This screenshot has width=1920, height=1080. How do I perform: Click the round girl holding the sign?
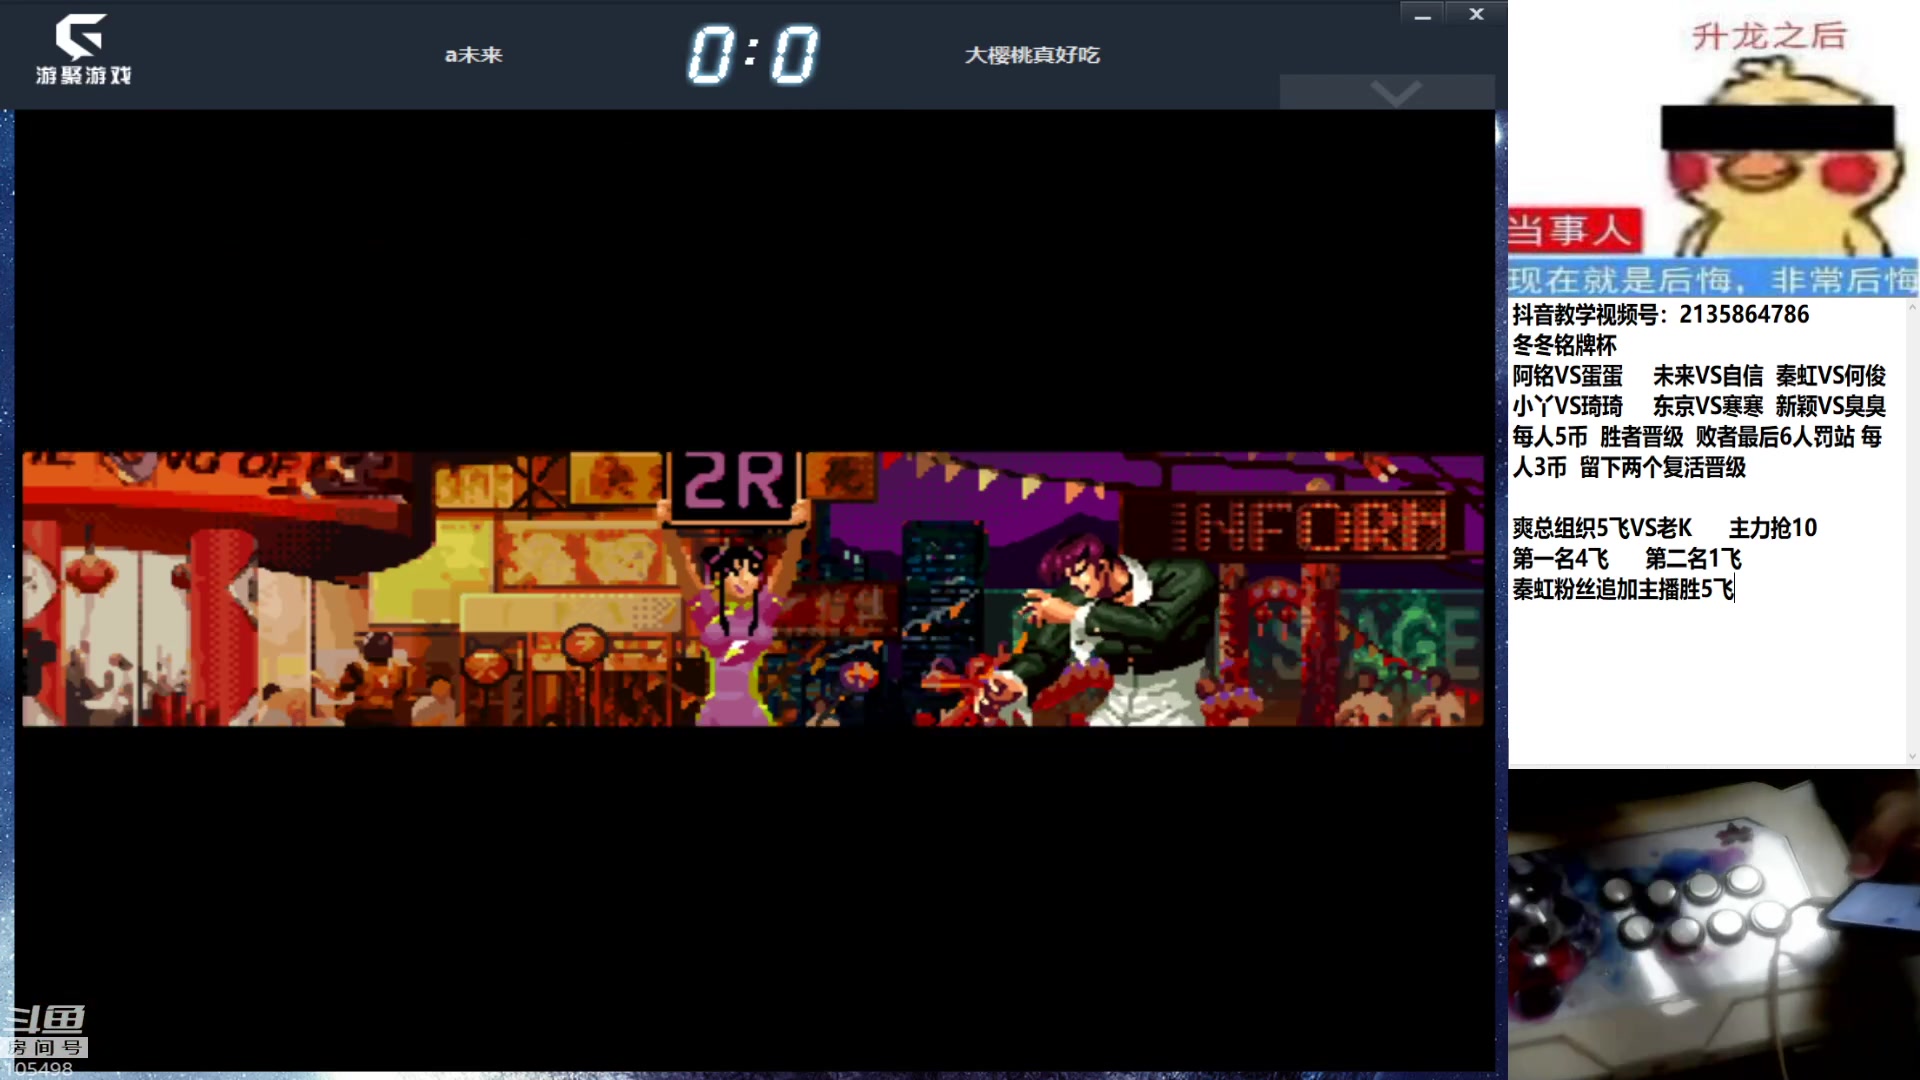click(735, 625)
